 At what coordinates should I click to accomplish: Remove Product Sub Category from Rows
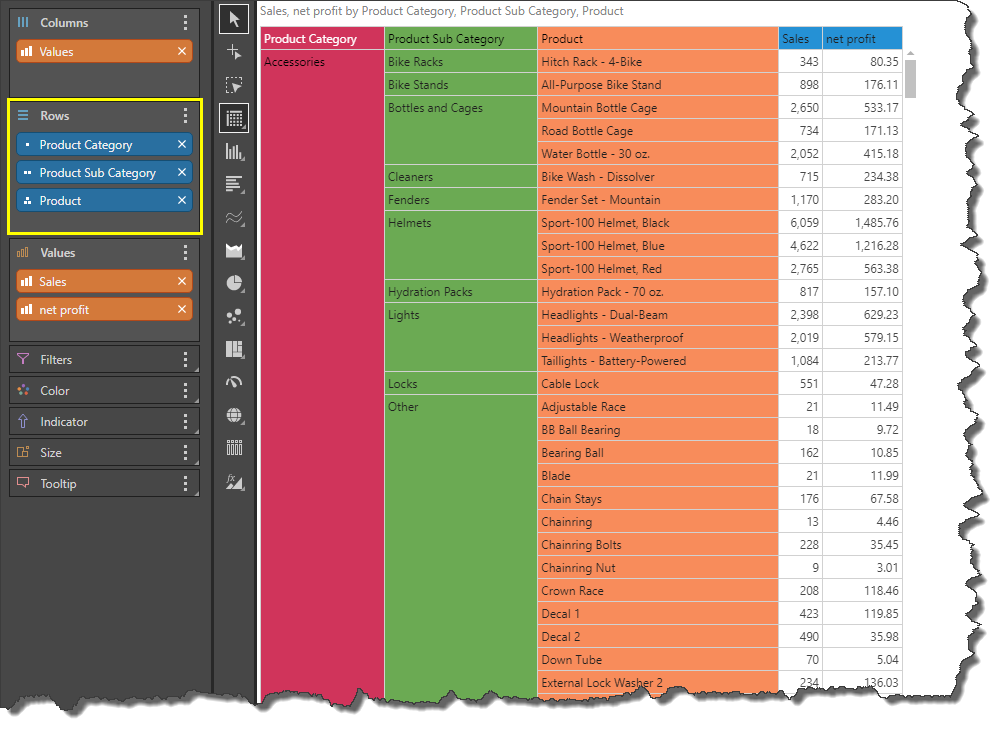pyautogui.click(x=182, y=173)
